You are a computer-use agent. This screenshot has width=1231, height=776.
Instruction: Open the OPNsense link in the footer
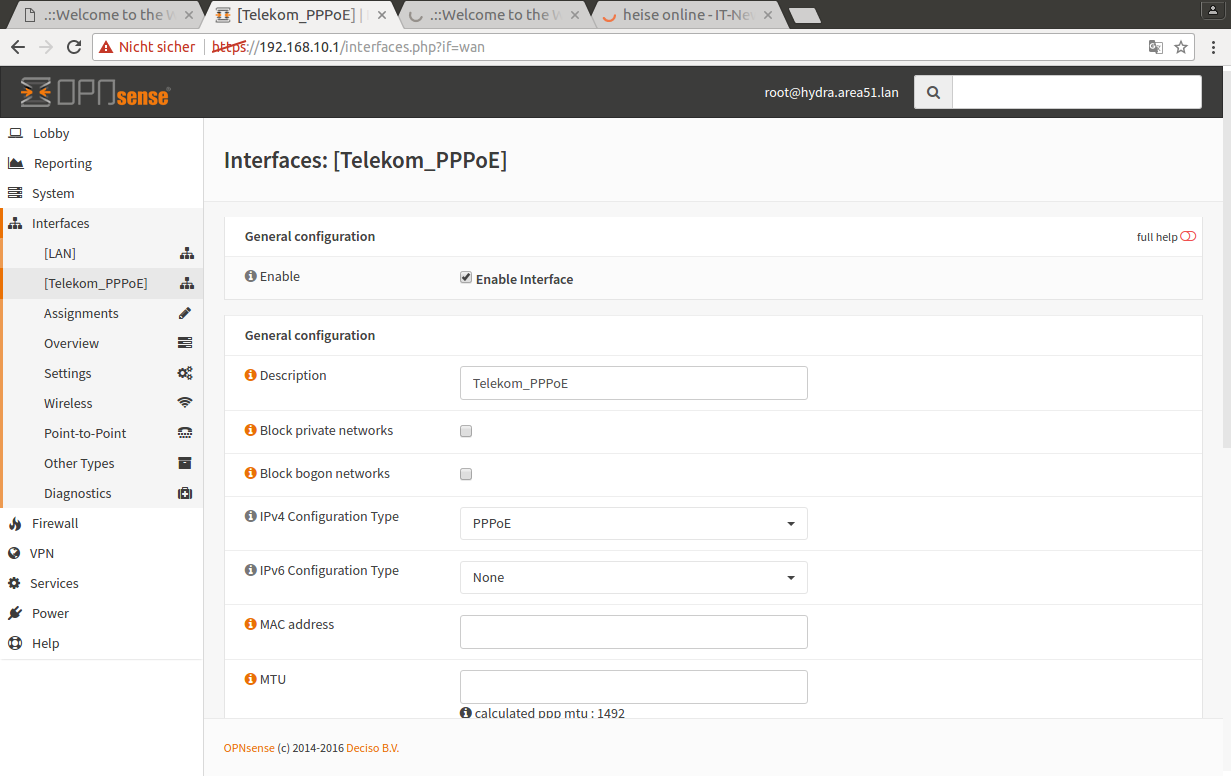[x=249, y=748]
